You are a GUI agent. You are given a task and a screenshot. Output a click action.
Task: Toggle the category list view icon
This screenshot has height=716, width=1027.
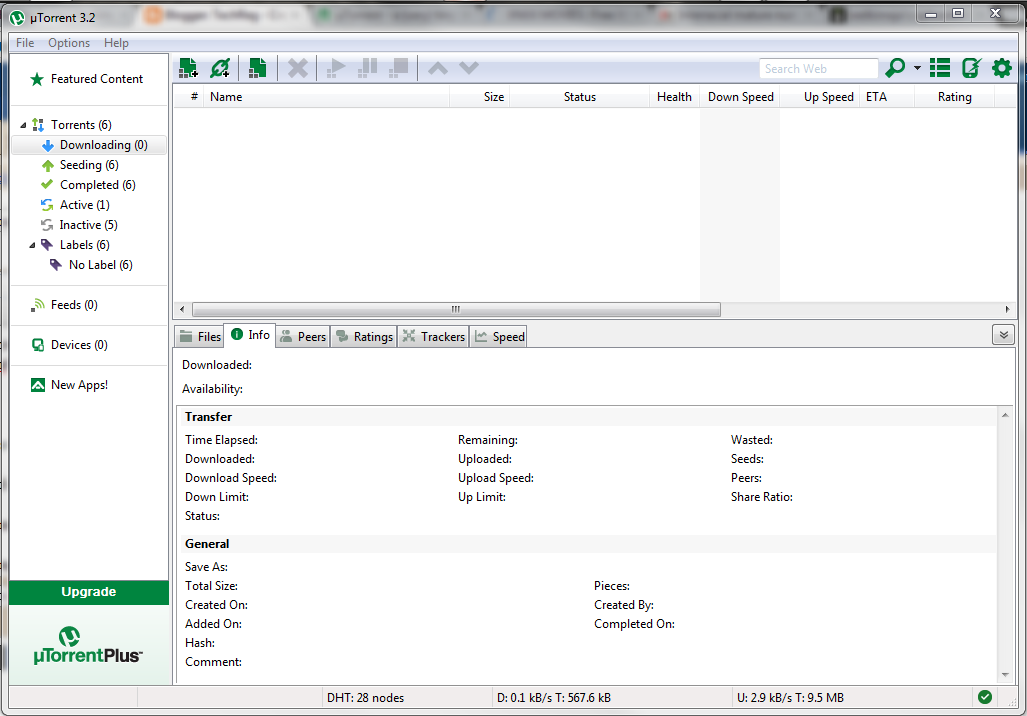click(940, 67)
